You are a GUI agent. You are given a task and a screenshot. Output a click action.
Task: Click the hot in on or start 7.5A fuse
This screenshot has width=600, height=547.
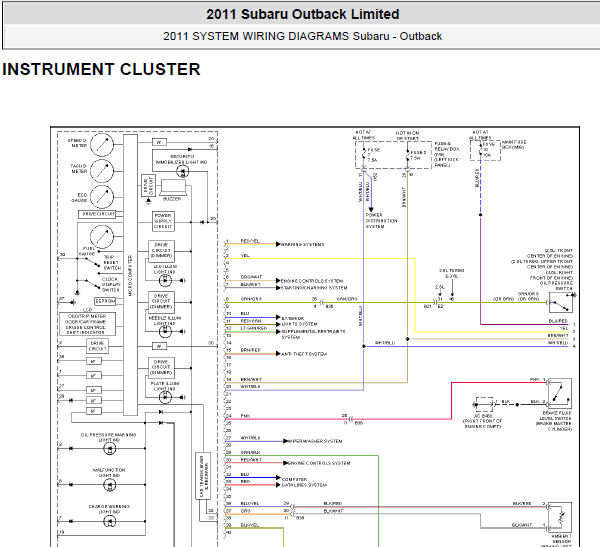point(408,155)
